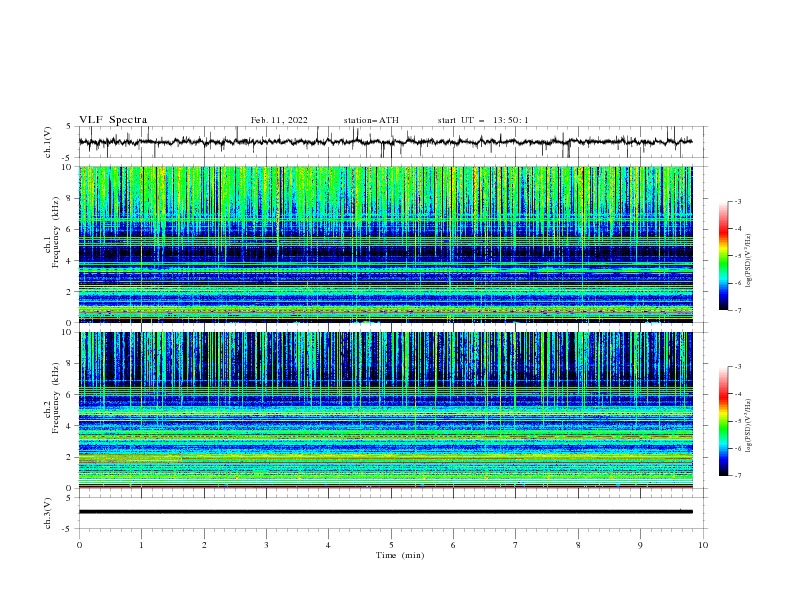Click time axis tick label '0'
The width and height of the screenshot is (792, 612).
coord(79,545)
